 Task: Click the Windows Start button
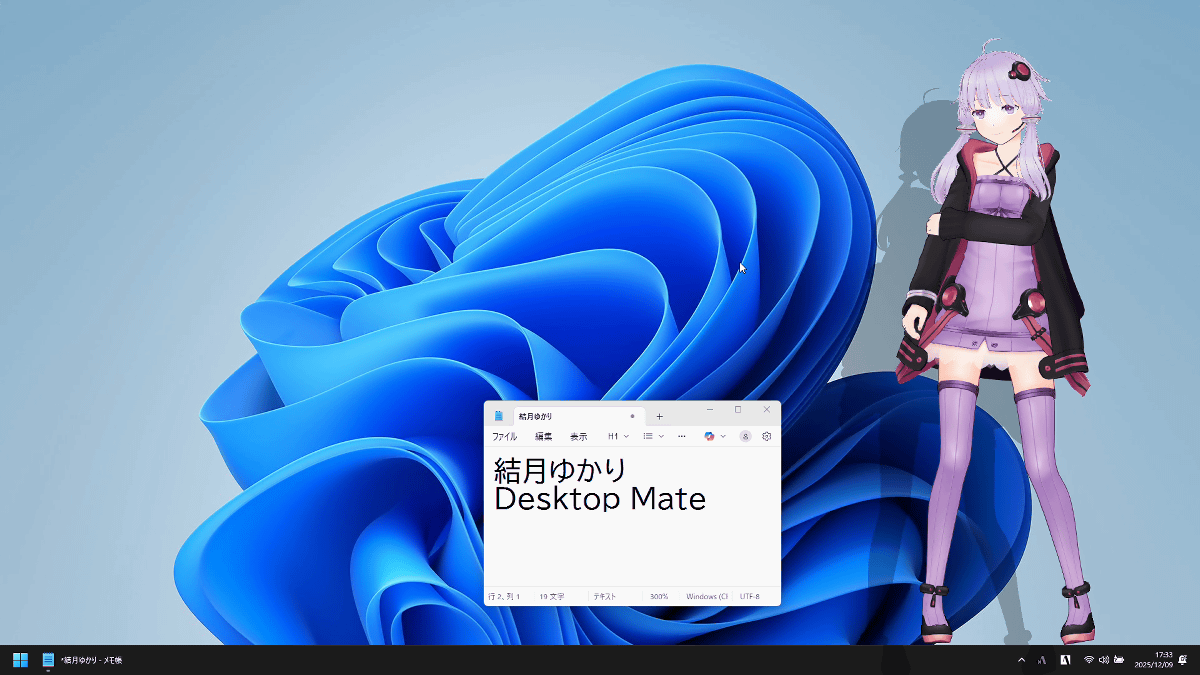point(20,660)
